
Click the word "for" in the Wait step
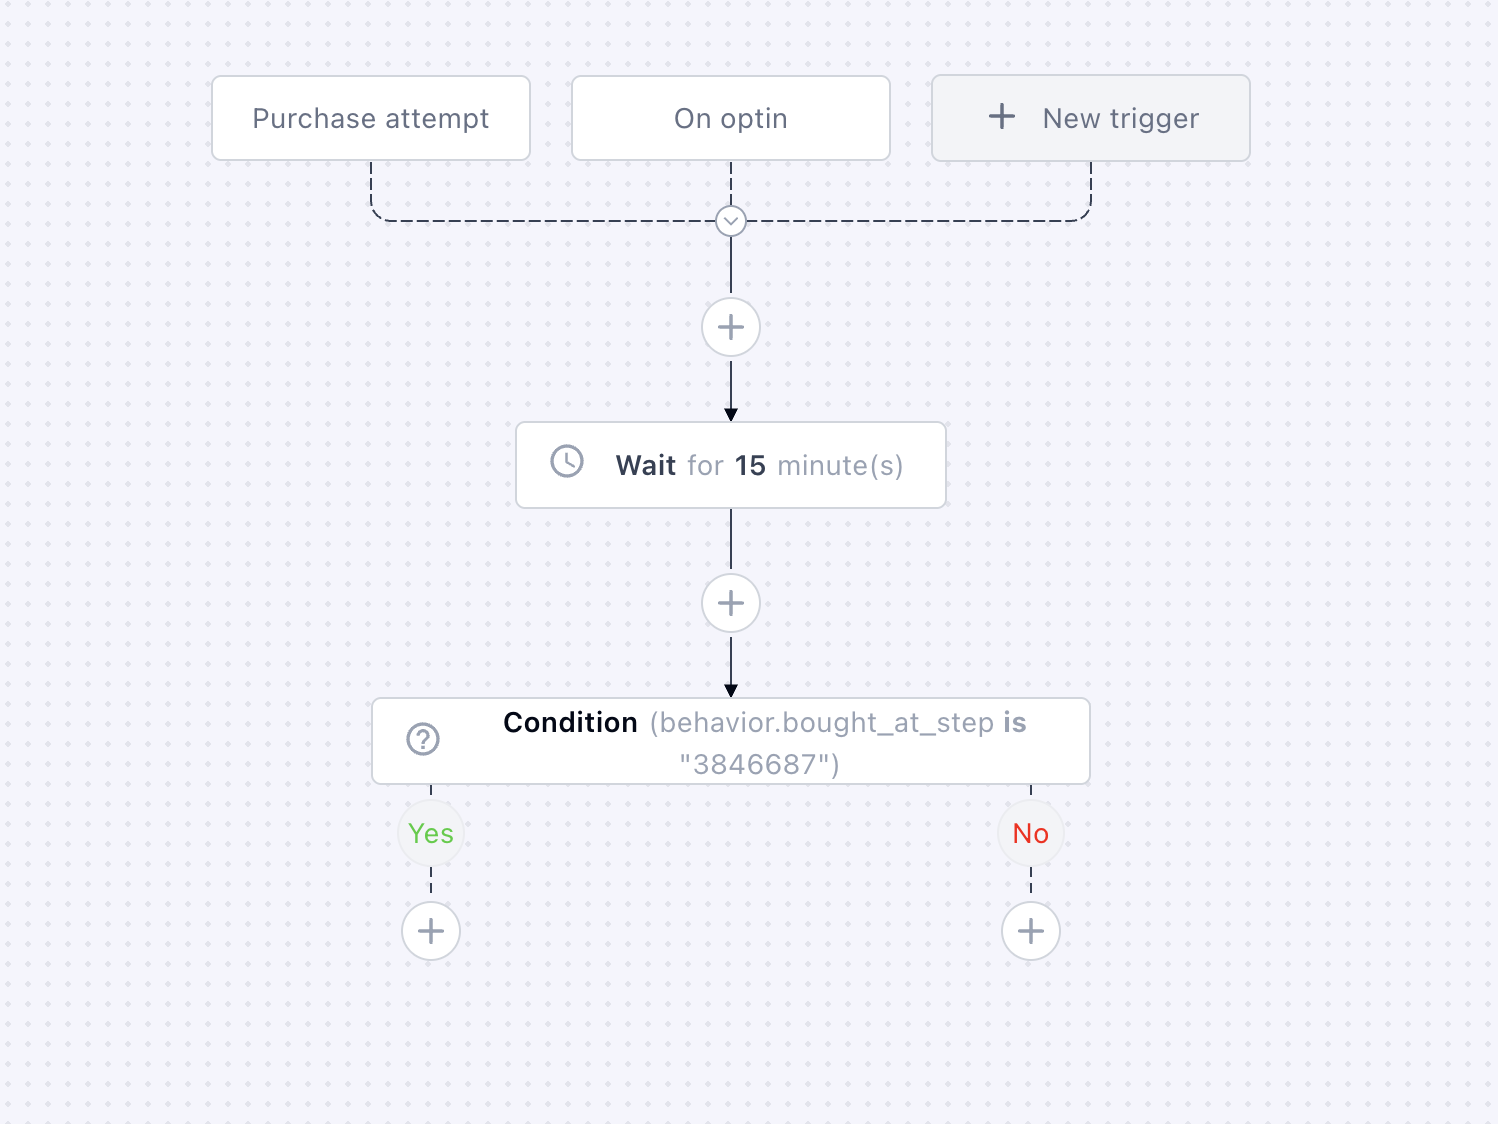coord(705,466)
